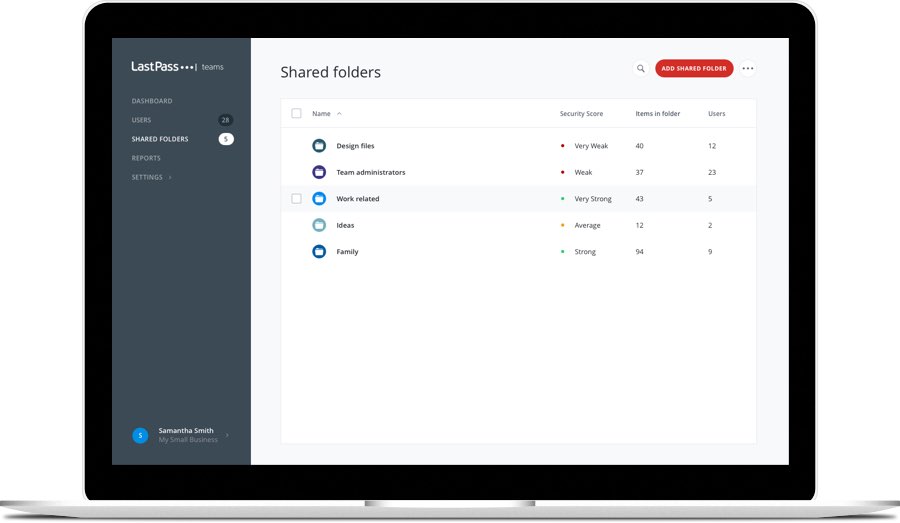
Task: Click the Team administrators folder icon
Action: pyautogui.click(x=319, y=172)
